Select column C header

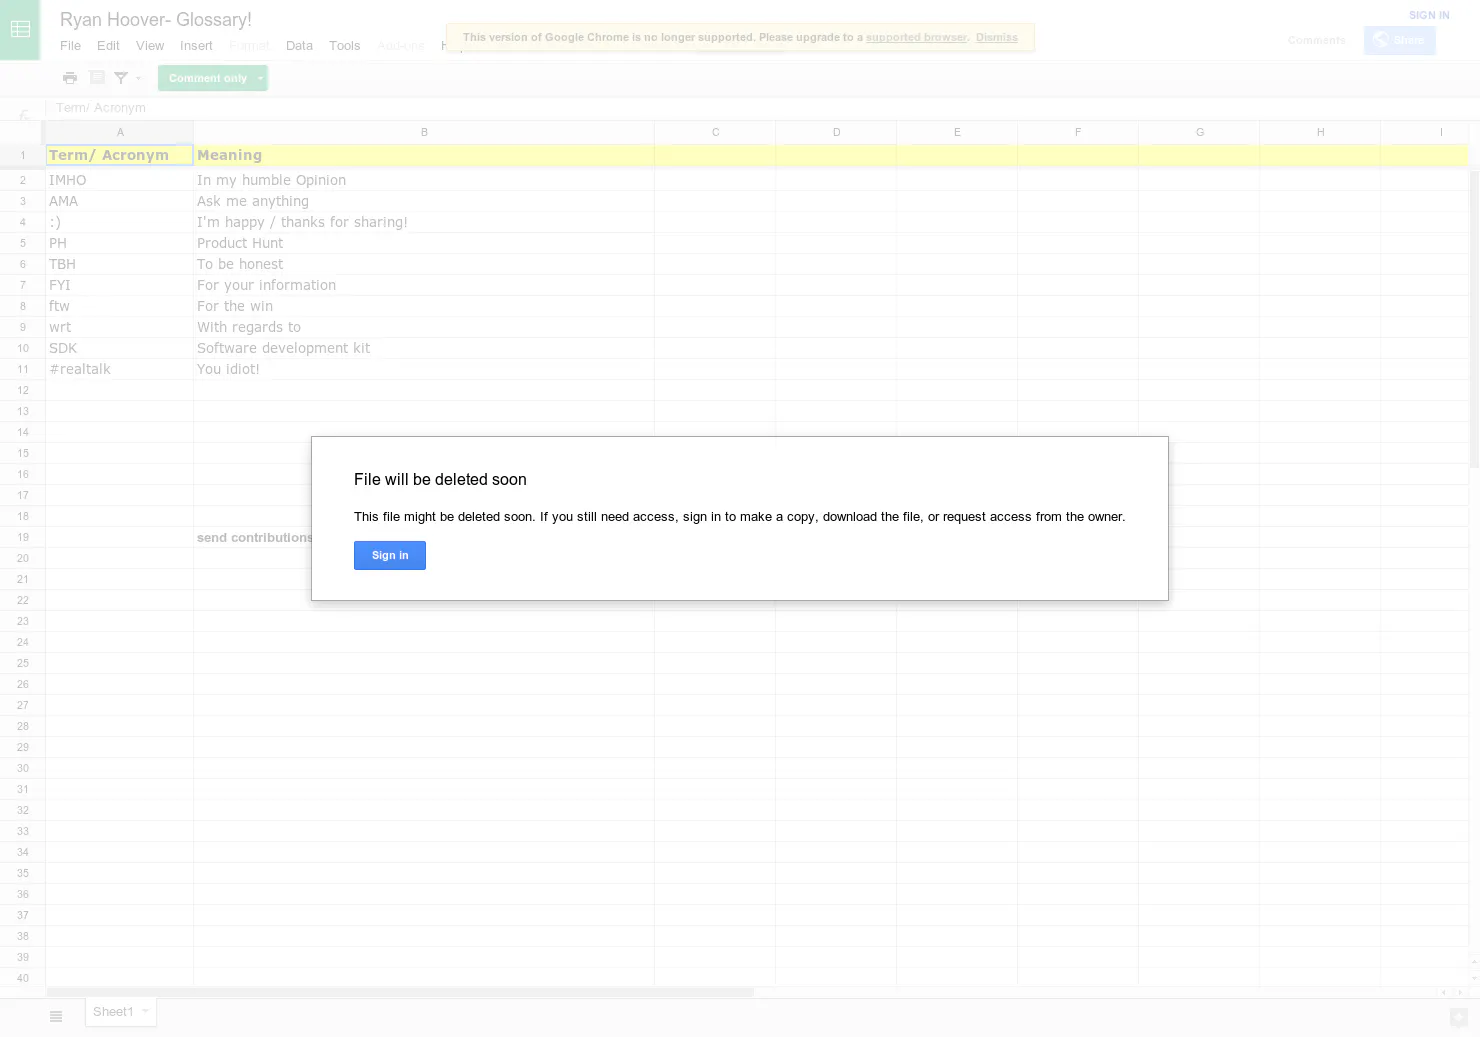click(715, 132)
